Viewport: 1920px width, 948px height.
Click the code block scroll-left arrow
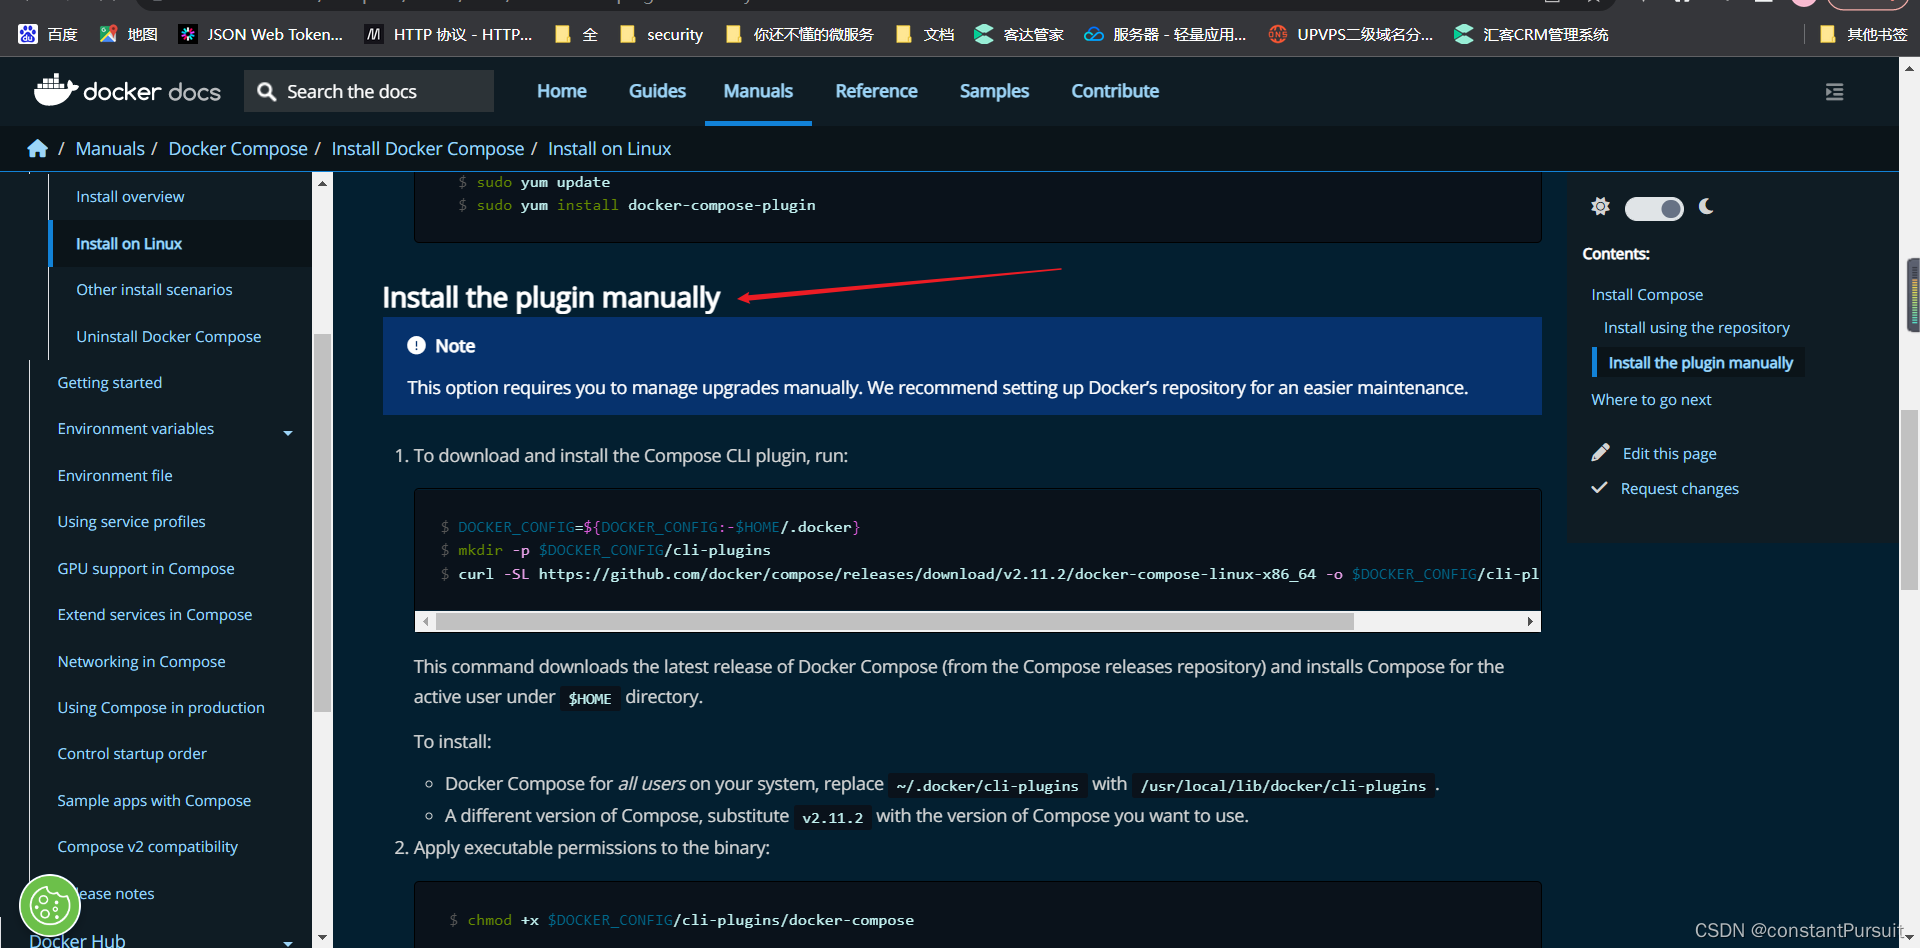(426, 622)
